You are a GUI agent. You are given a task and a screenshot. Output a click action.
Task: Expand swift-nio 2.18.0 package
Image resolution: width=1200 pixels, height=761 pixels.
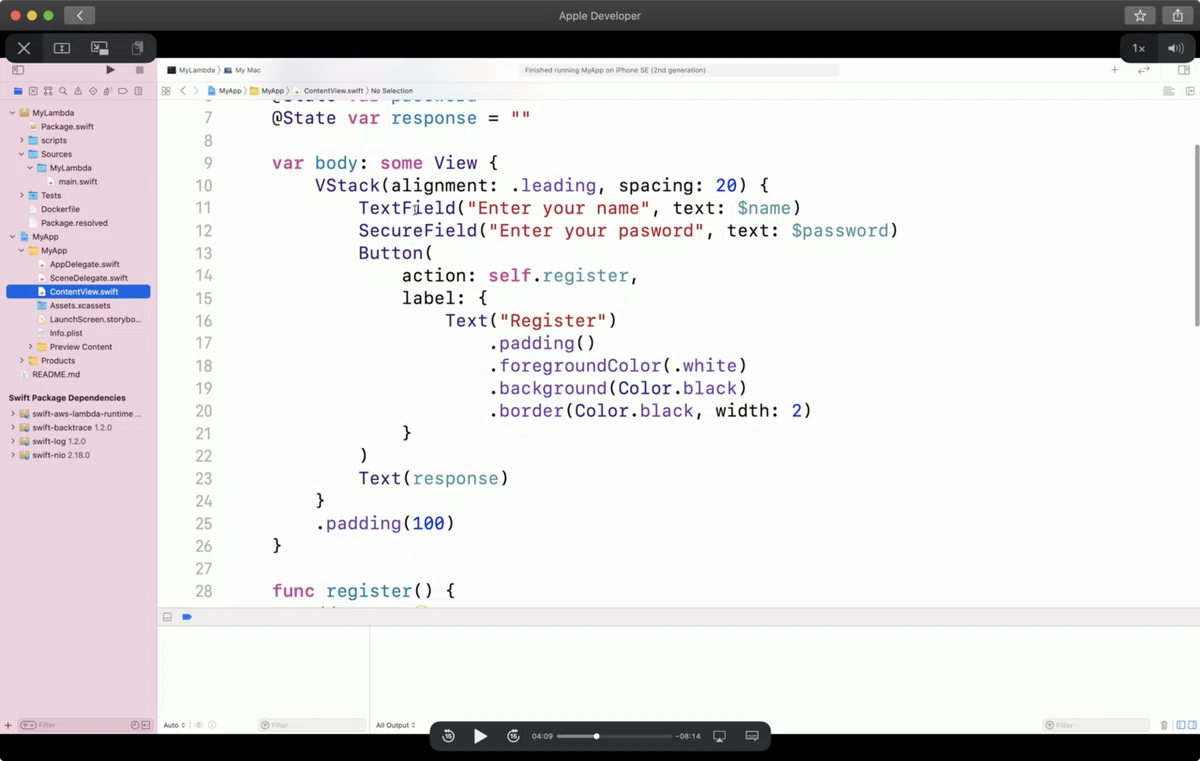pos(12,455)
